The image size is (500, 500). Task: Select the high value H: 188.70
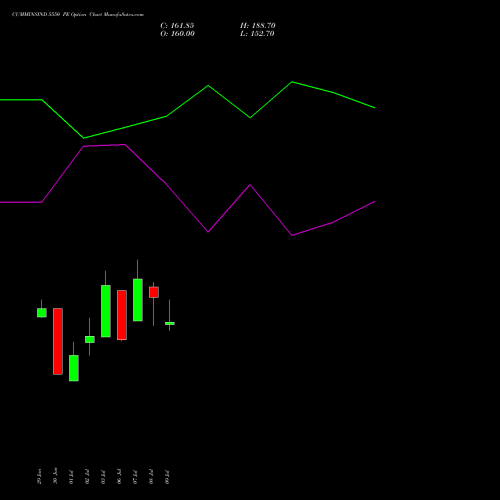point(258,26)
